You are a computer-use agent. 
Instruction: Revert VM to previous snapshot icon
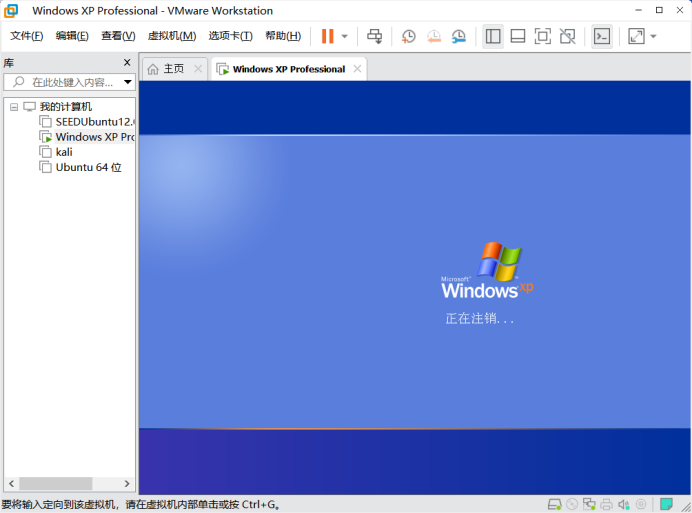pos(434,36)
